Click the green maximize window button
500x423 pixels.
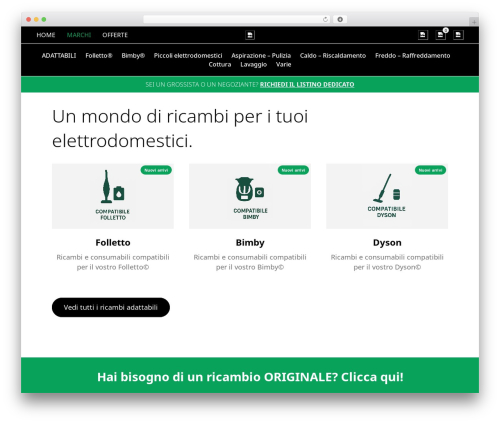tap(44, 20)
